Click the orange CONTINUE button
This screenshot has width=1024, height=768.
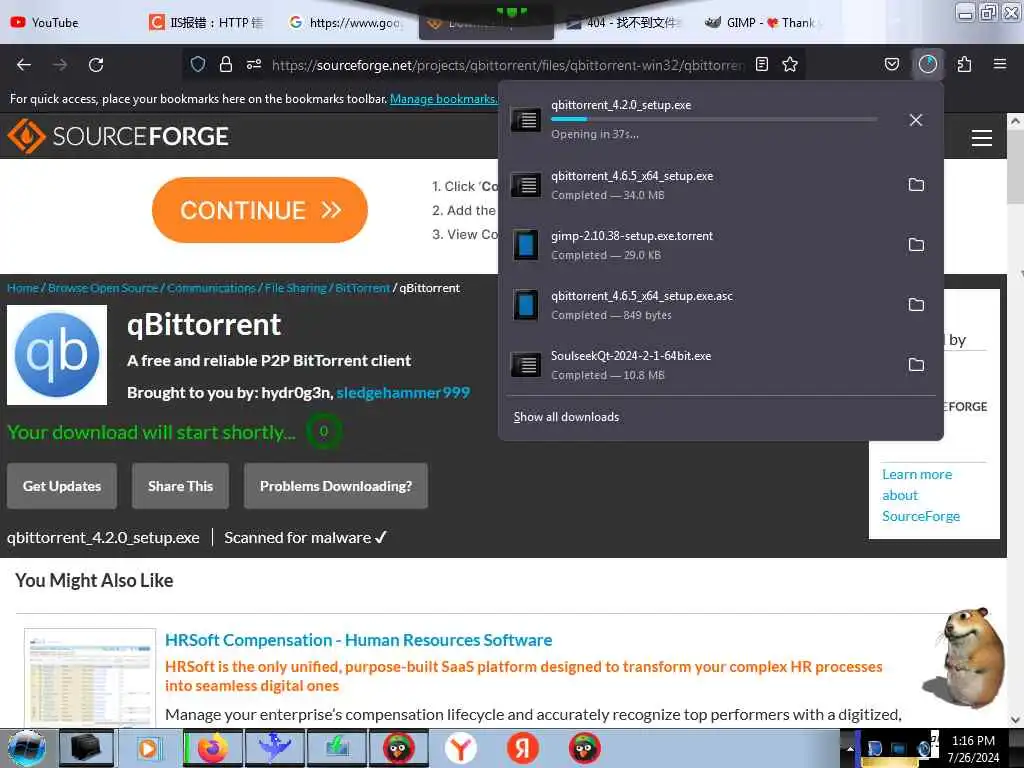(260, 210)
